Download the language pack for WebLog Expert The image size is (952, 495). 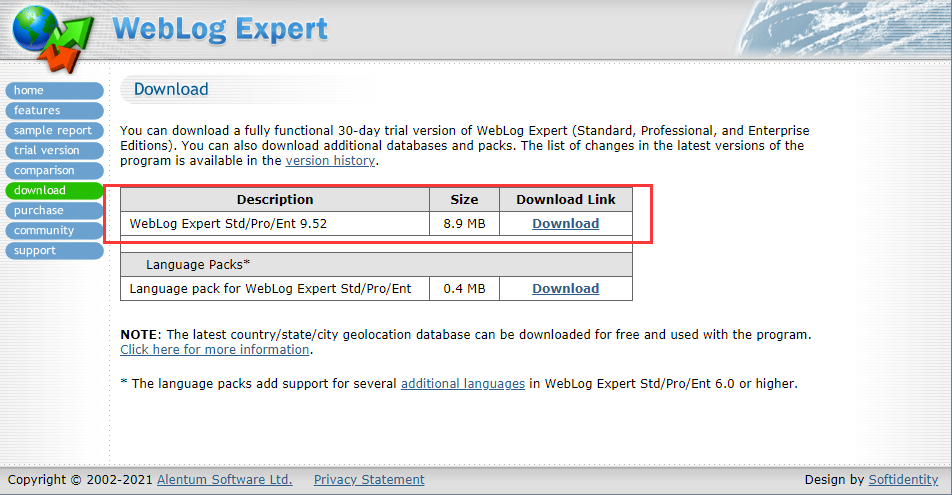point(565,289)
